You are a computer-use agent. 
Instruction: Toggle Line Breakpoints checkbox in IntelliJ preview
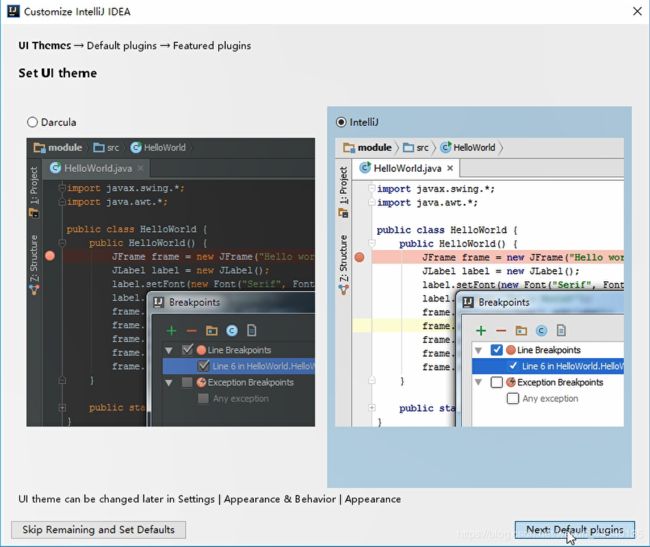(497, 350)
